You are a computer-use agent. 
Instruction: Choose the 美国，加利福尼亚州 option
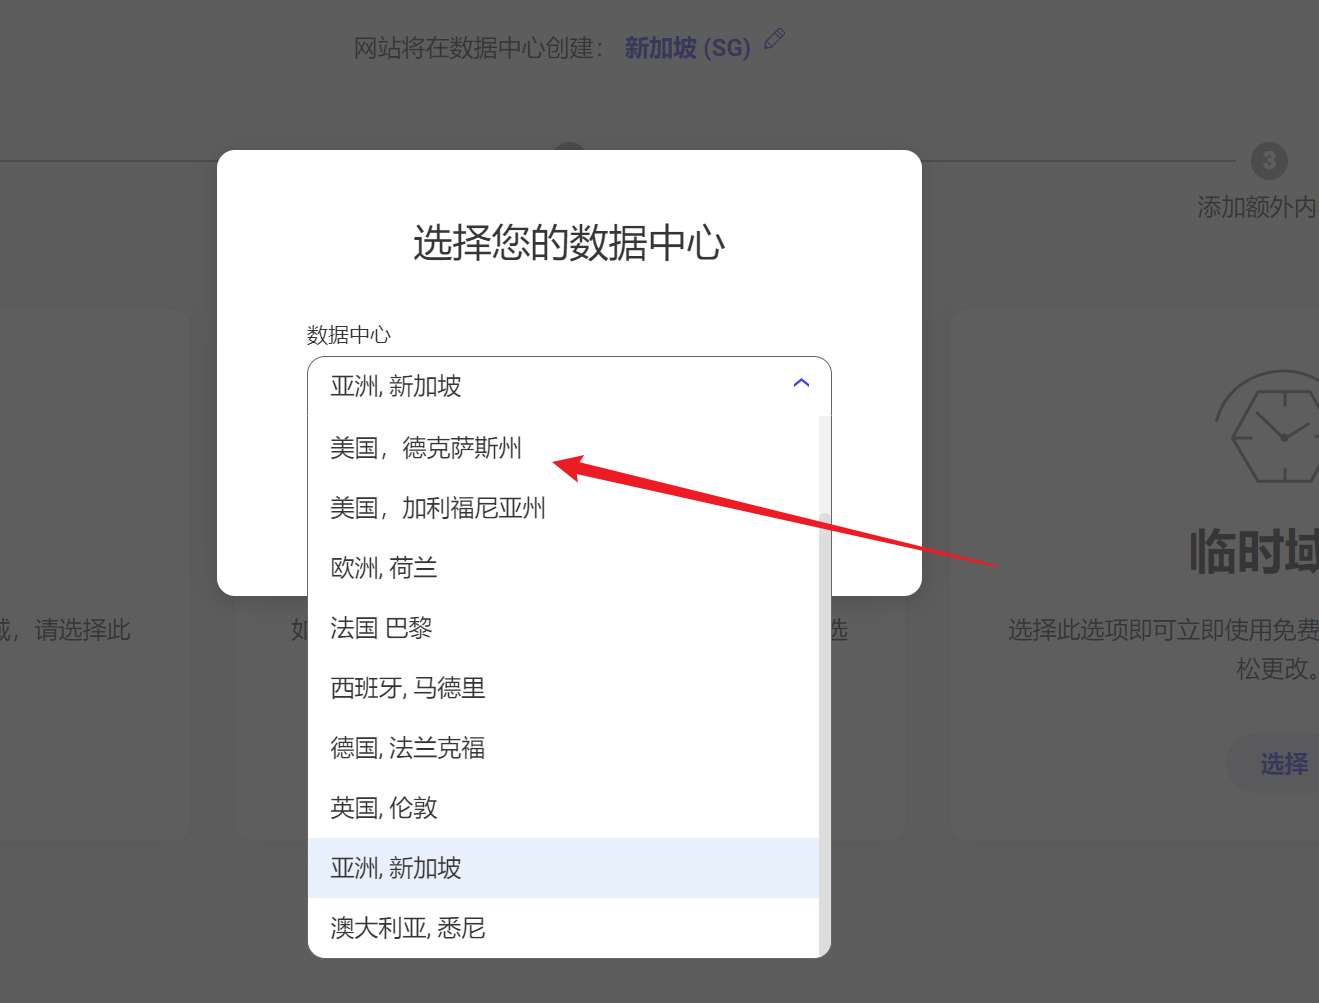(438, 508)
